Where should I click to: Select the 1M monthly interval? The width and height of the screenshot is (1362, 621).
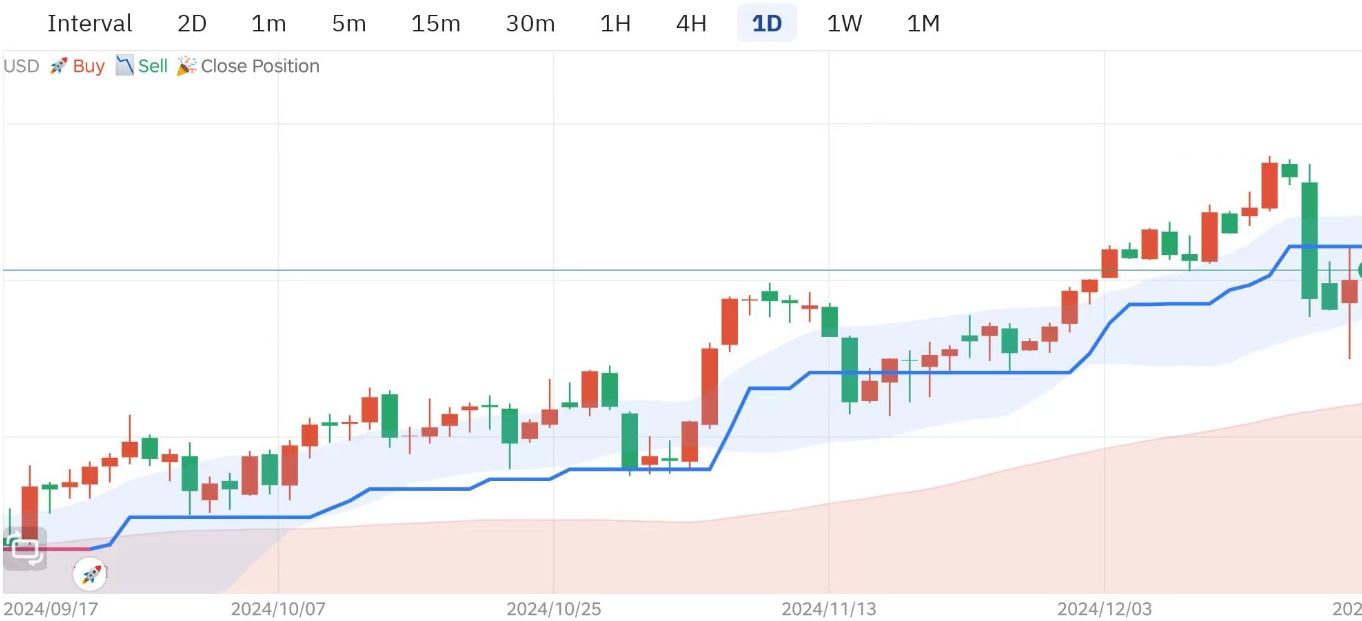[x=923, y=23]
